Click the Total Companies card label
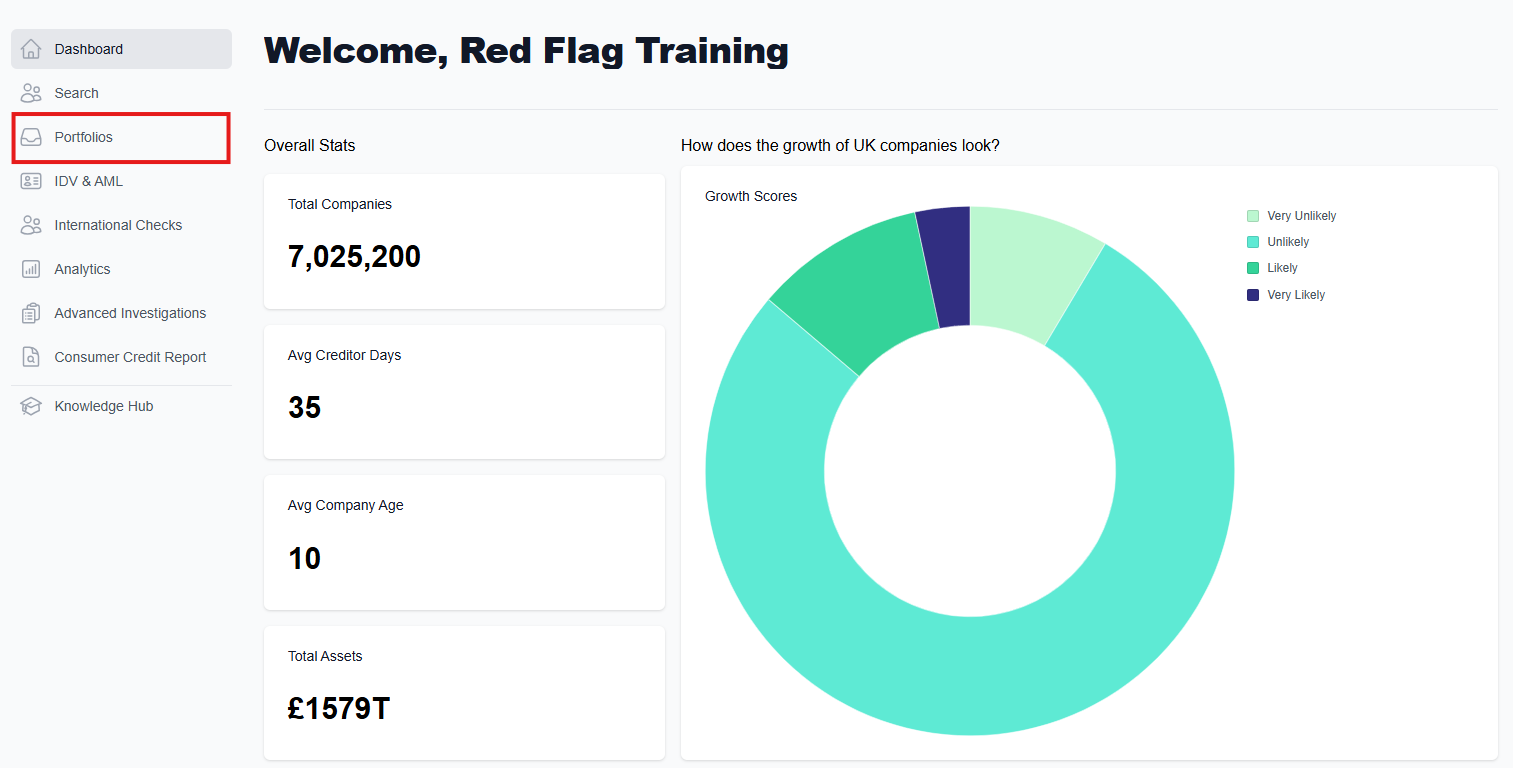1513x768 pixels. point(340,204)
